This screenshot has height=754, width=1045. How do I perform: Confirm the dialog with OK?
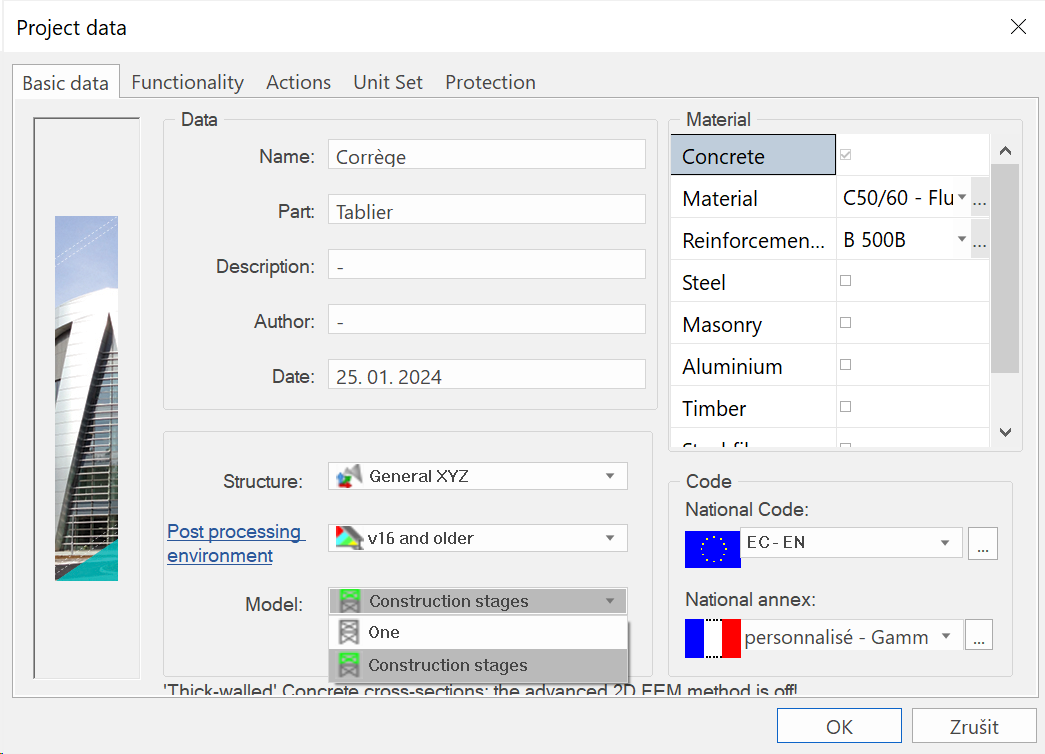click(838, 726)
